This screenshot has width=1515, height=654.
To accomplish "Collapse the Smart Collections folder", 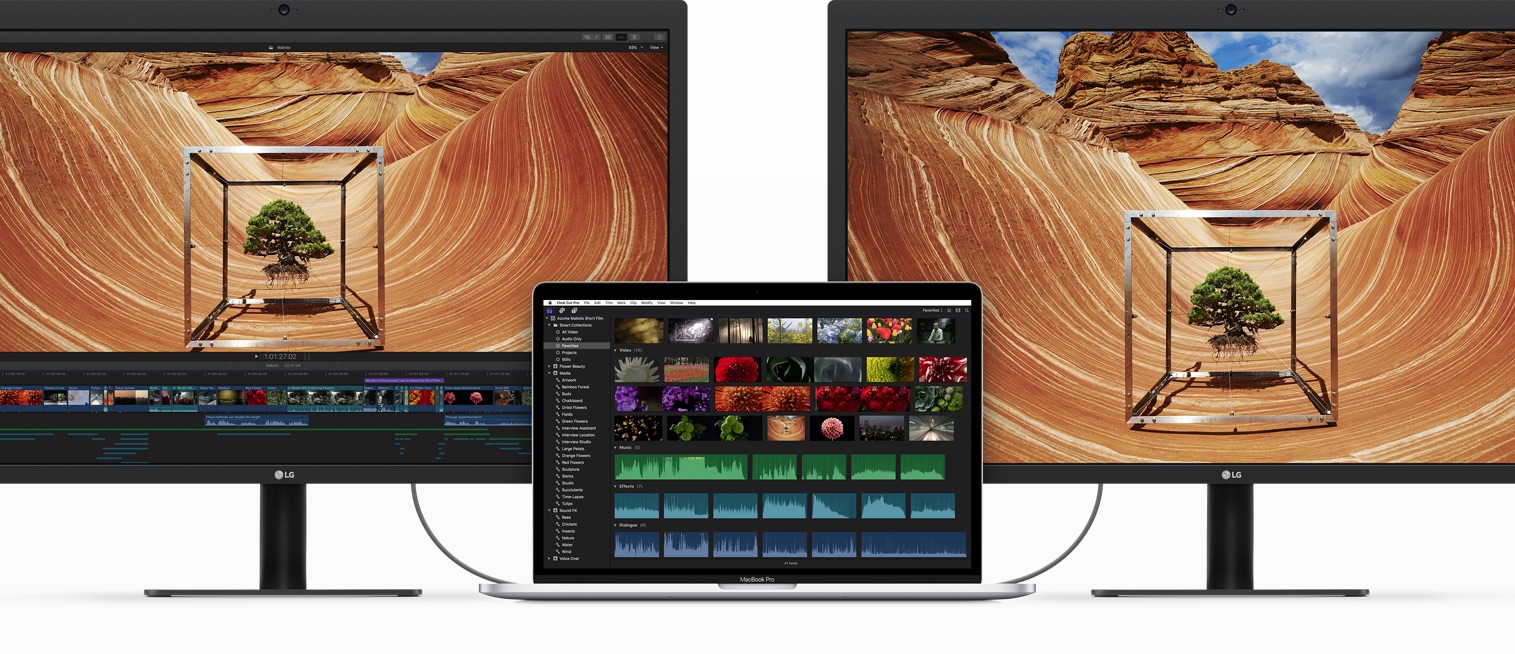I will [549, 325].
